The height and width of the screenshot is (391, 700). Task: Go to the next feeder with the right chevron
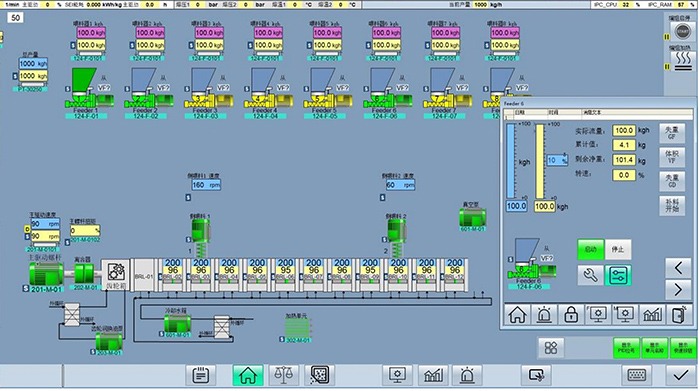(x=678, y=290)
